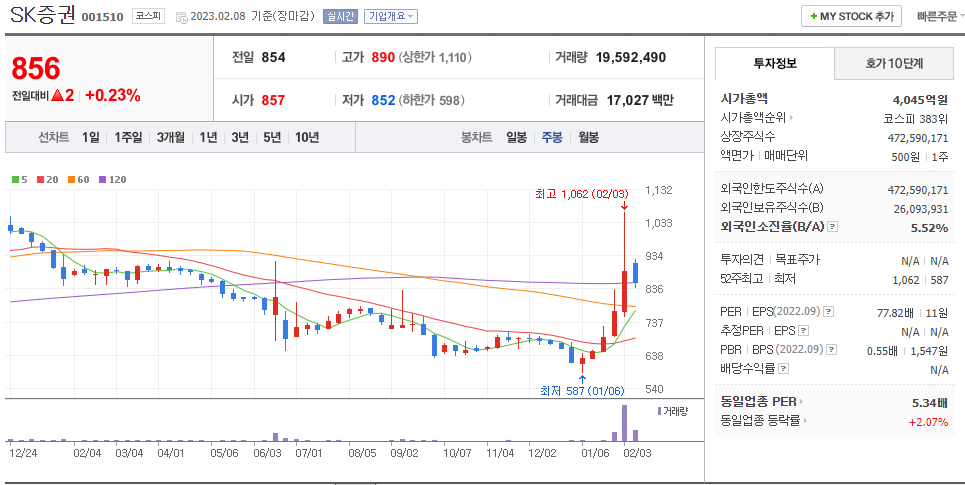Click the 동일업종 PER value 5.34배
Viewport: 965px width, 485px height.
click(x=930, y=403)
